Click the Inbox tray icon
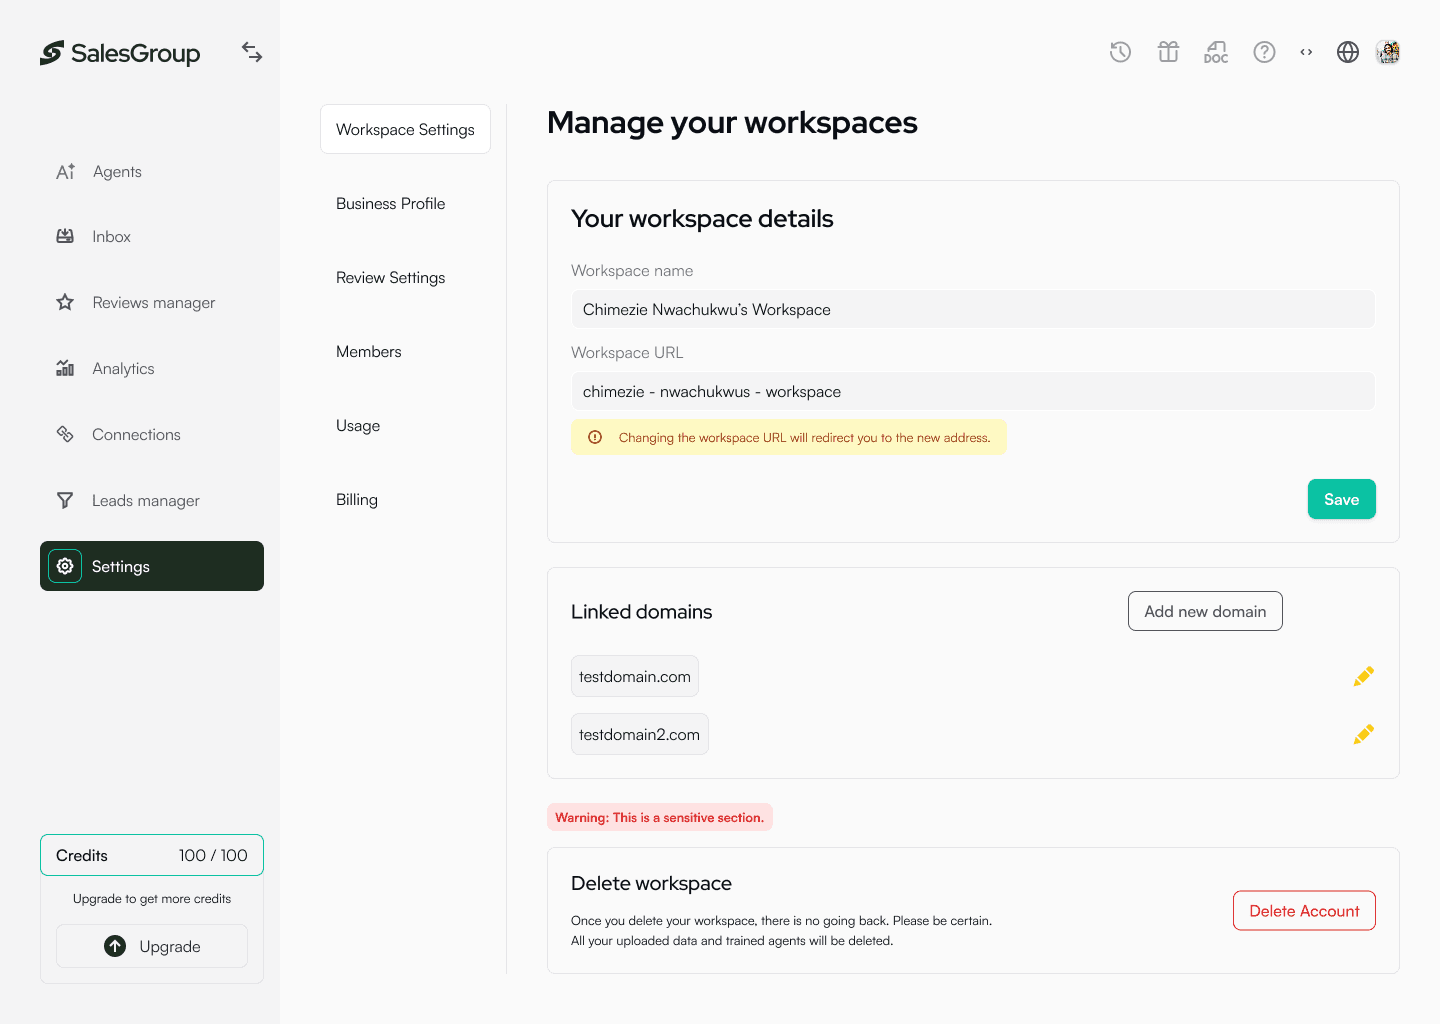Viewport: 1440px width, 1024px height. (65, 236)
